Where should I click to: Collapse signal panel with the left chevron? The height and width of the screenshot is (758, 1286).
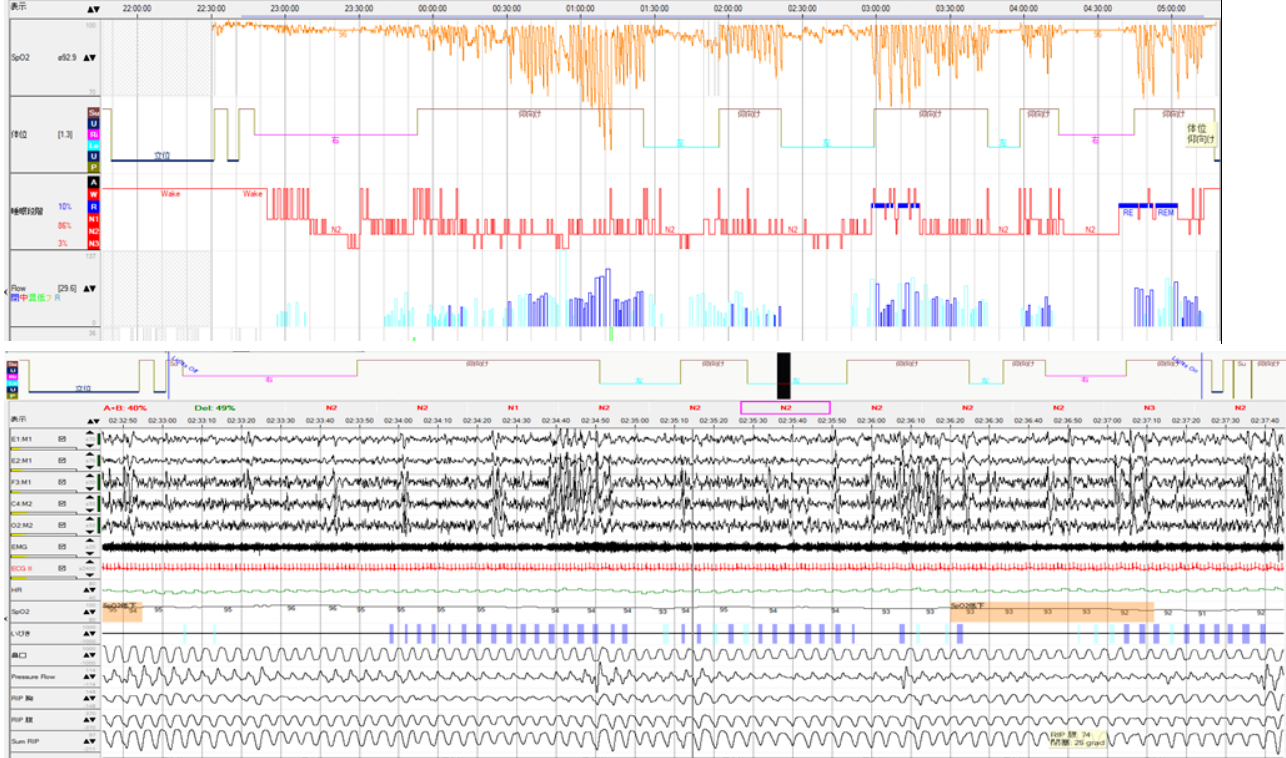[5, 619]
